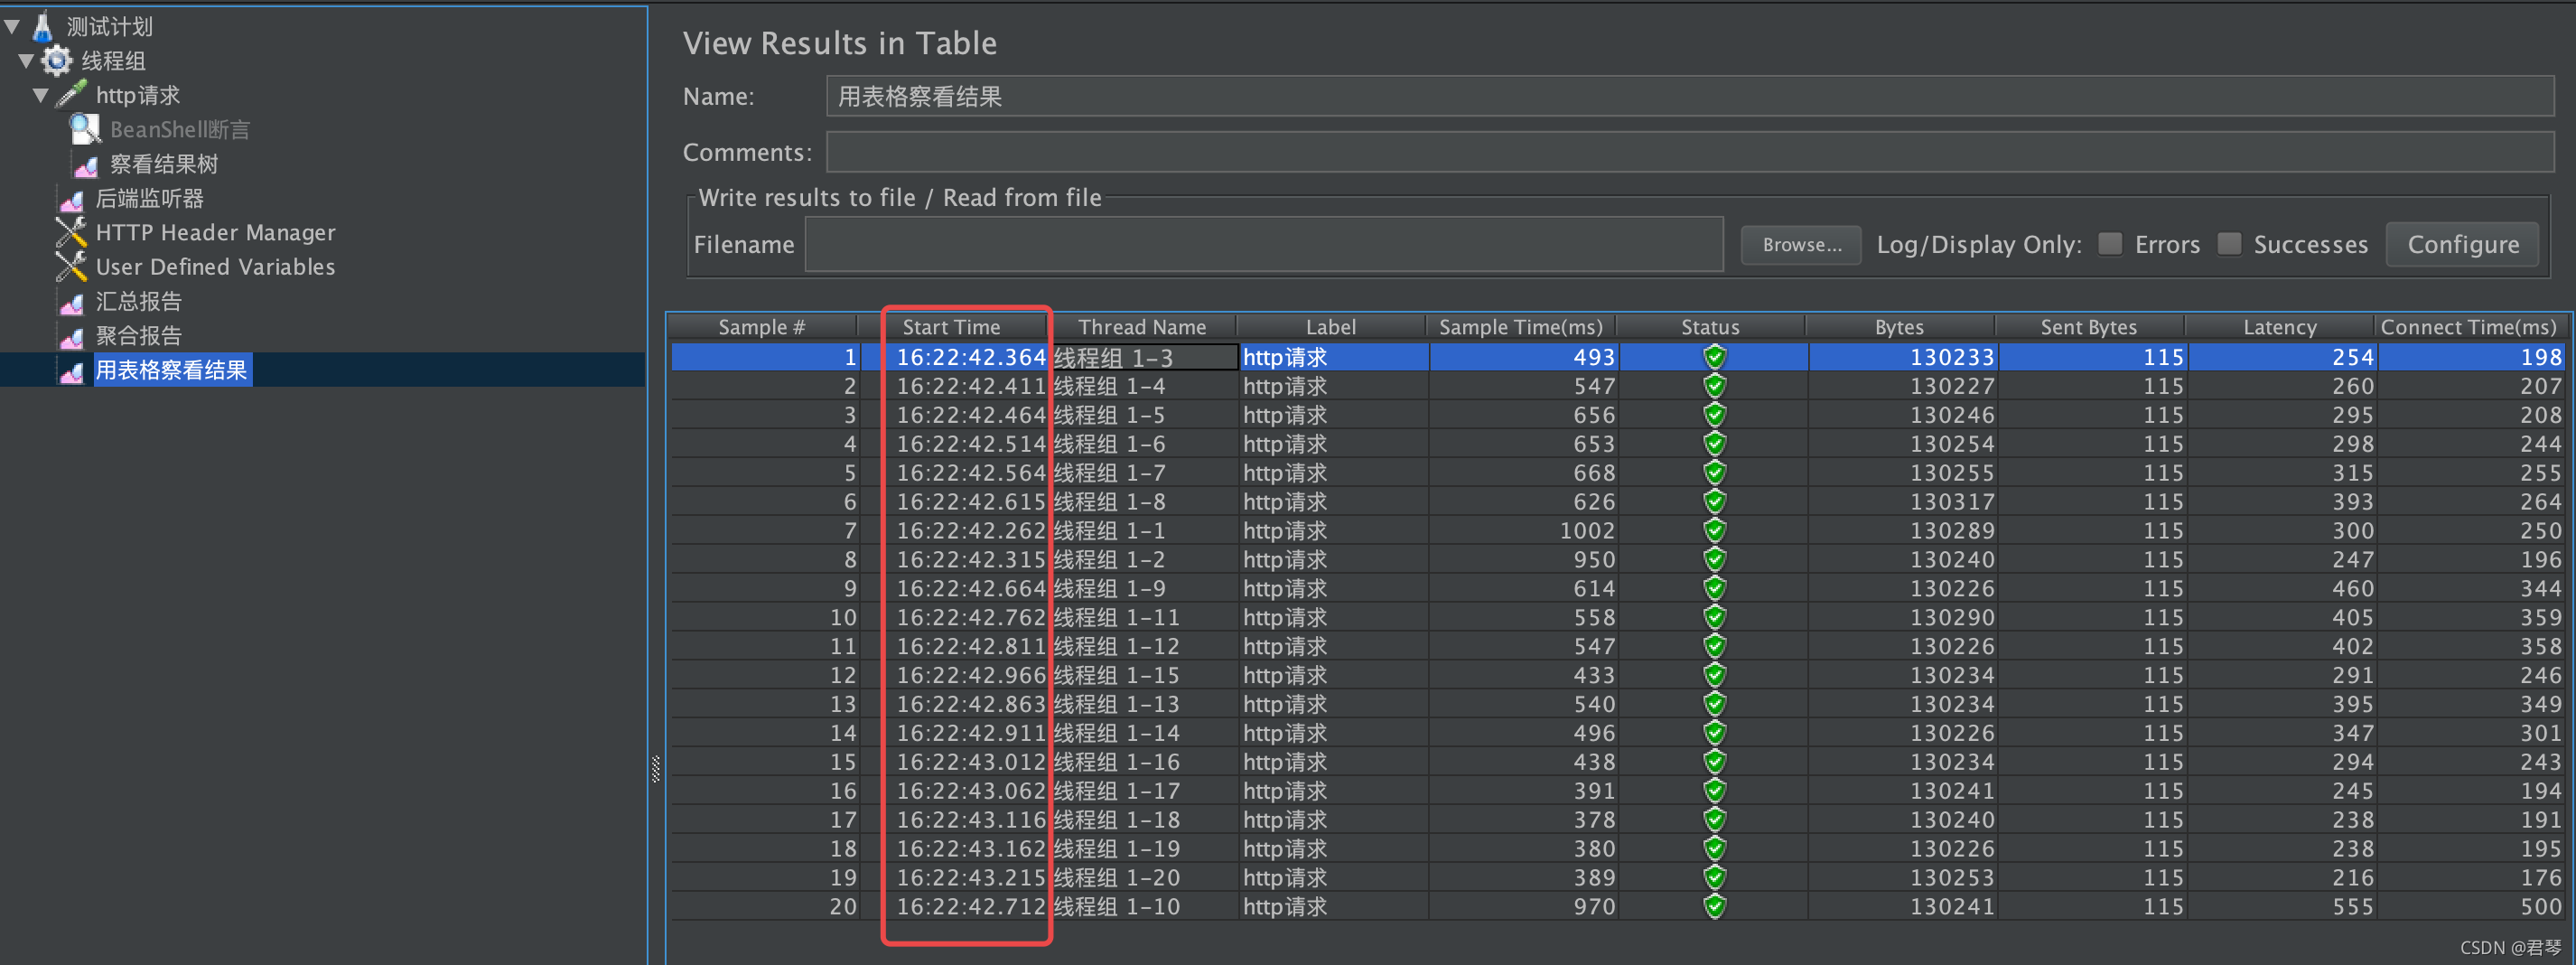This screenshot has width=2576, height=965.
Task: Click the 察看结果树 listener icon
Action: tap(86, 165)
